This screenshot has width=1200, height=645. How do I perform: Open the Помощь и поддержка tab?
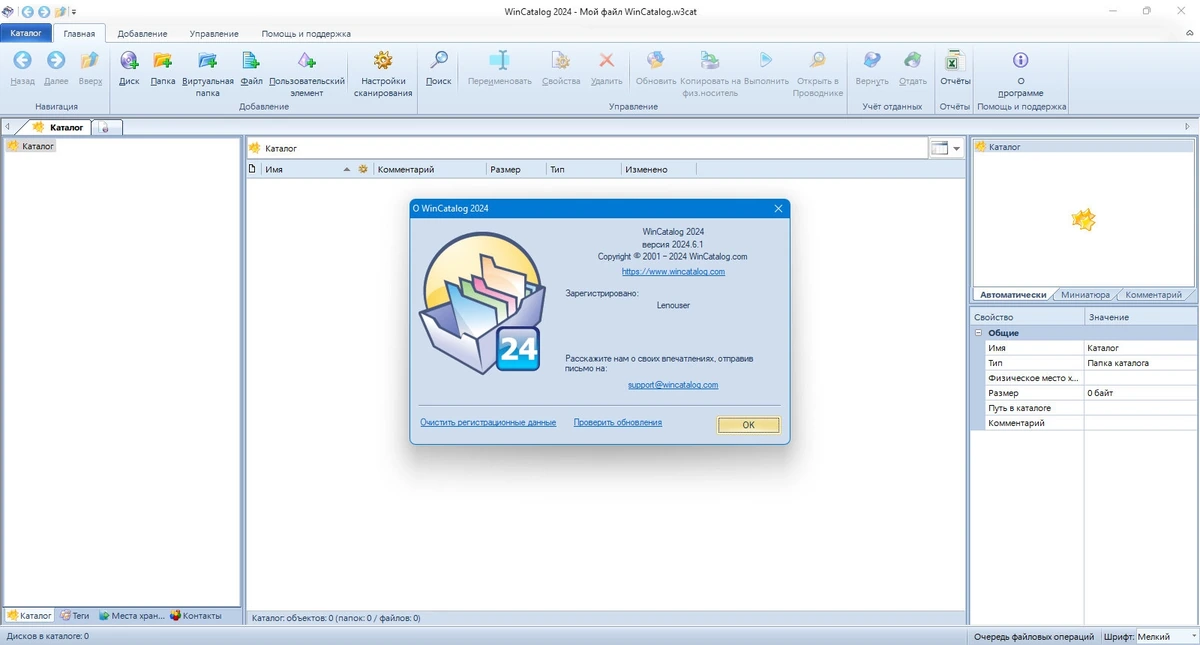(306, 33)
